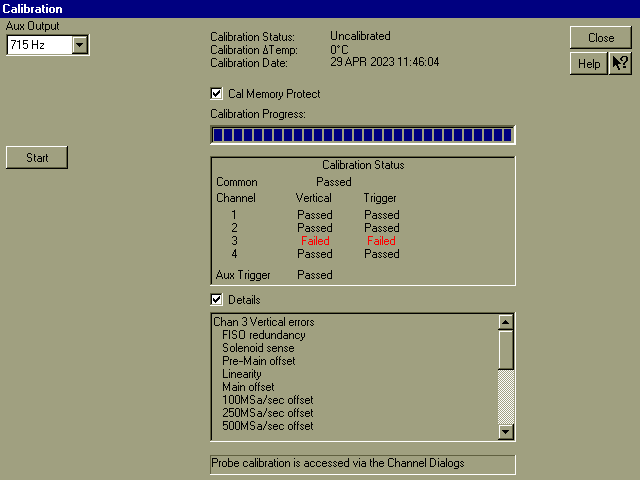
Task: Open the Aux Output dropdown arrow
Action: coord(80,45)
